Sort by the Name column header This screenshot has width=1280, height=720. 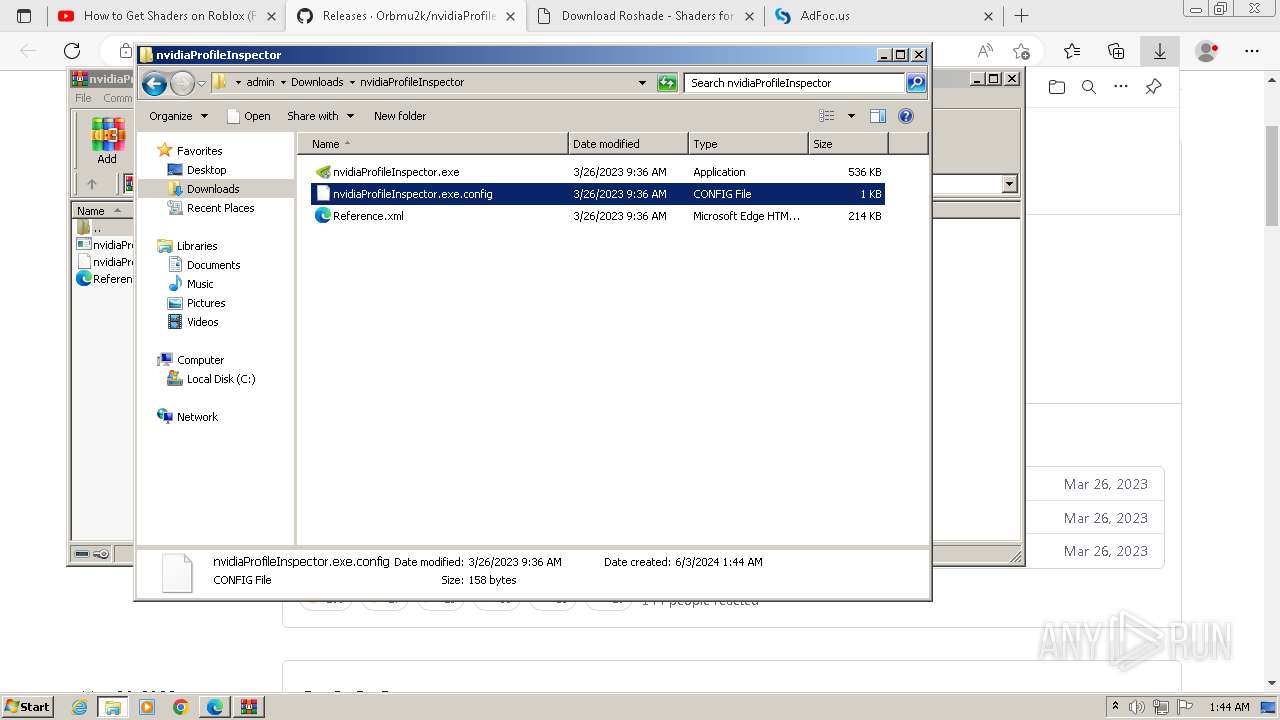click(433, 144)
